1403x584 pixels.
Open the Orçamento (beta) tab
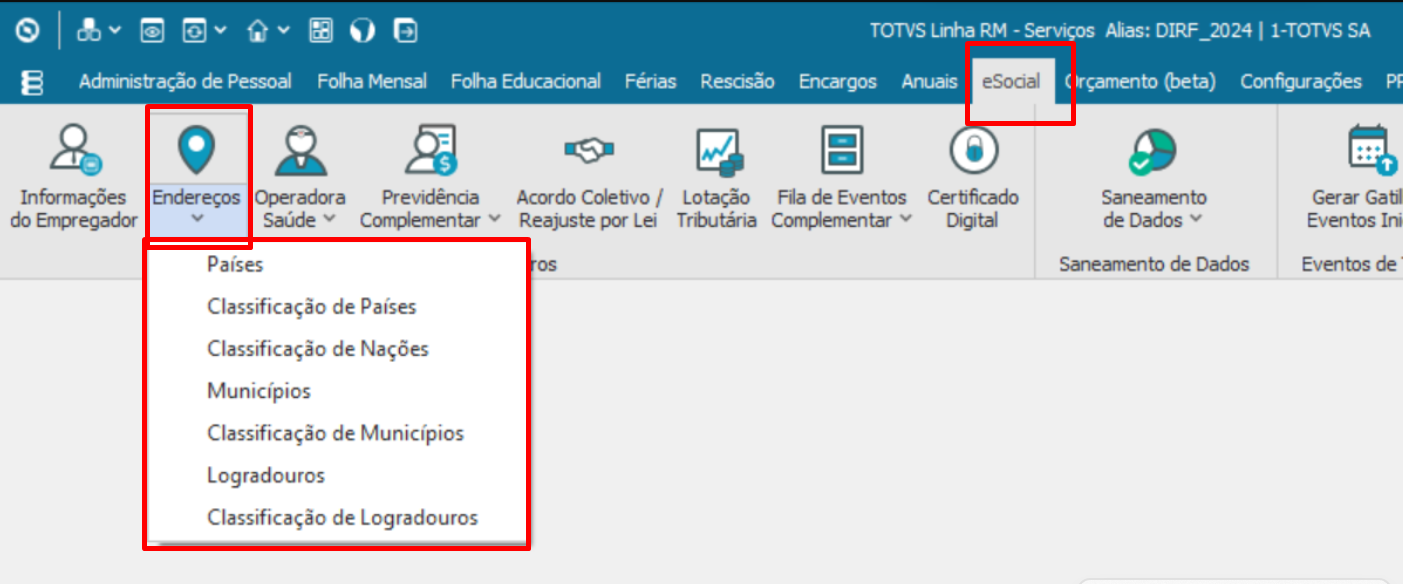tap(1140, 82)
